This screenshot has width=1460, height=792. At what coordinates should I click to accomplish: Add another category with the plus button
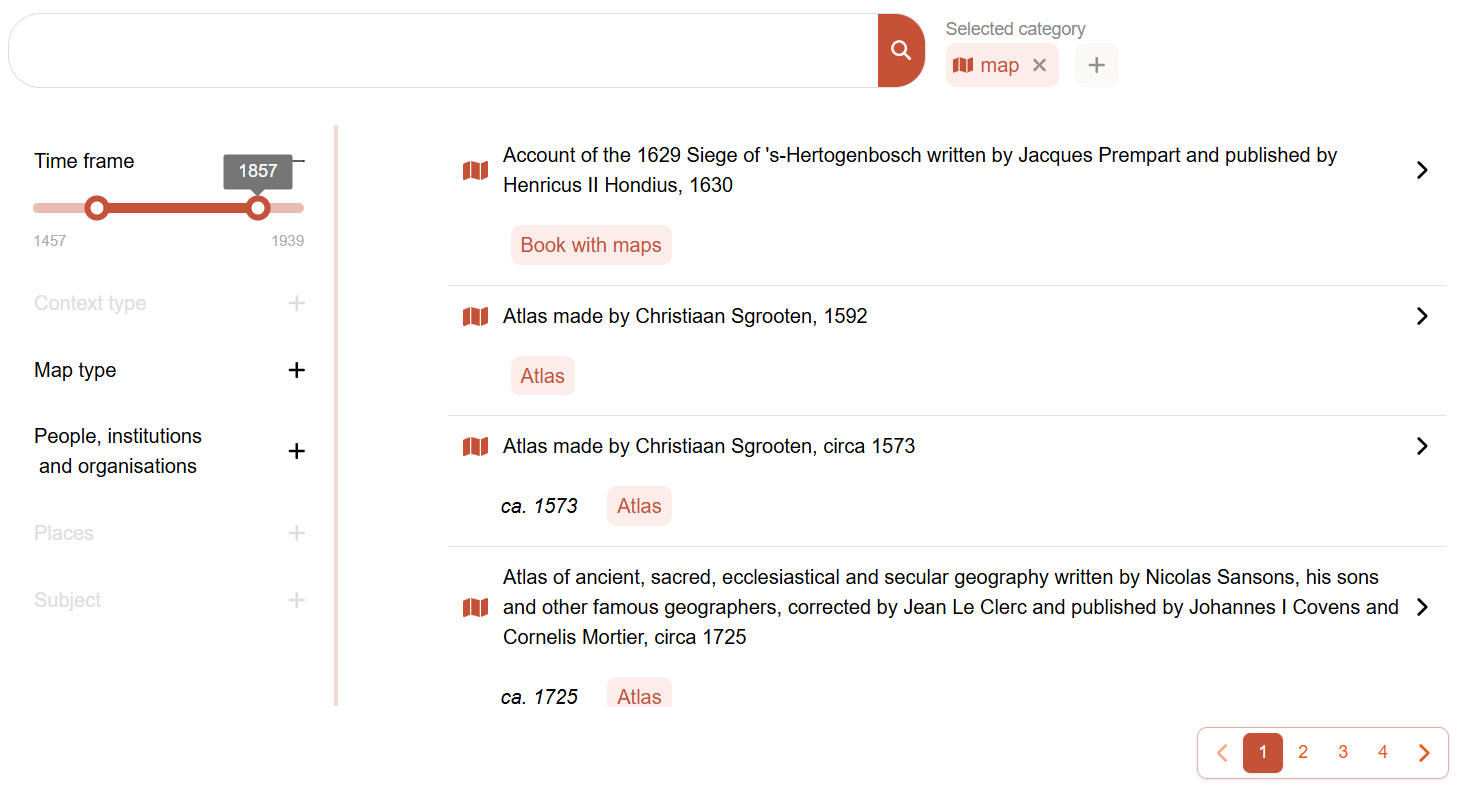tap(1096, 65)
